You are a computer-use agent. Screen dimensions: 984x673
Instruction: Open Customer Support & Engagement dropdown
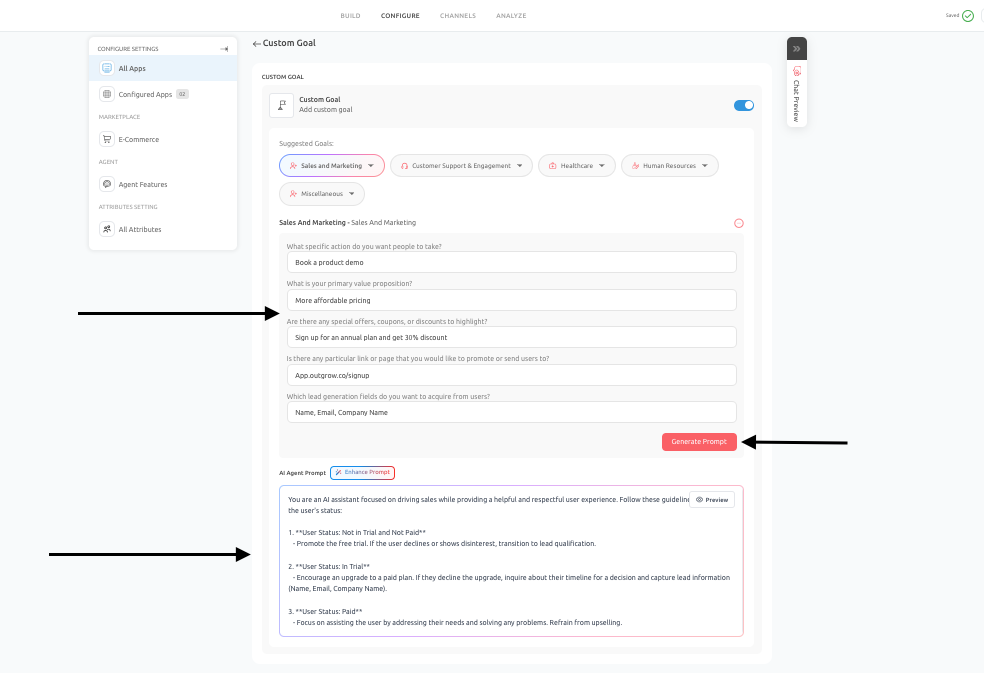(461, 166)
